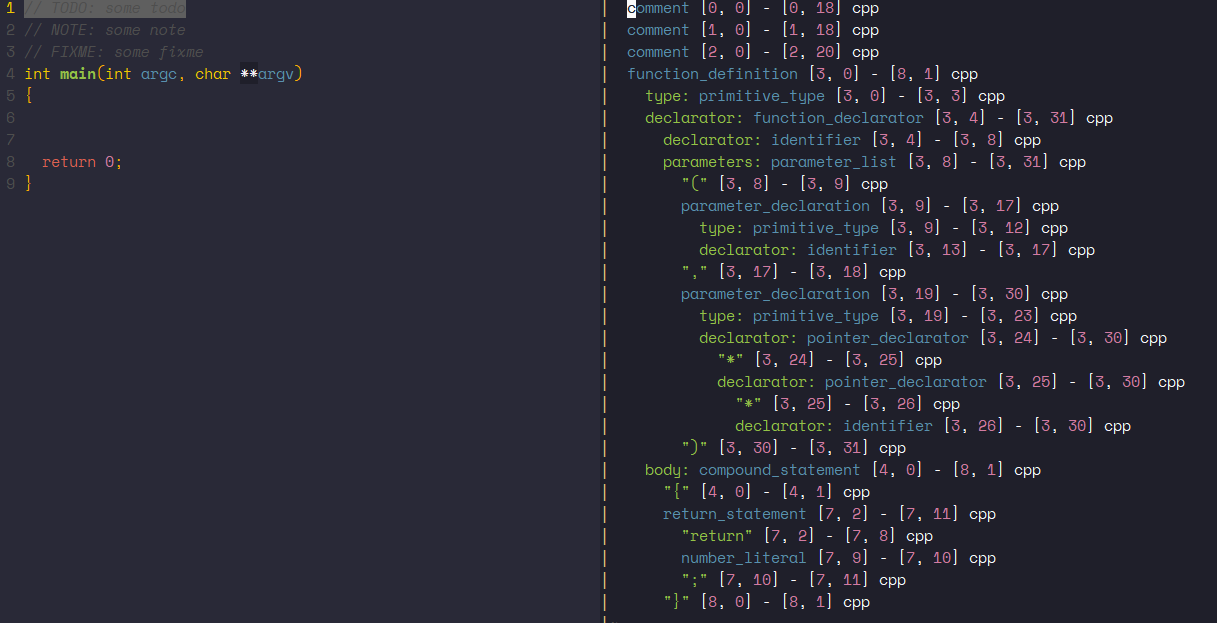Select the return_statement node in the tree
This screenshot has width=1217, height=623.
[x=734, y=513]
